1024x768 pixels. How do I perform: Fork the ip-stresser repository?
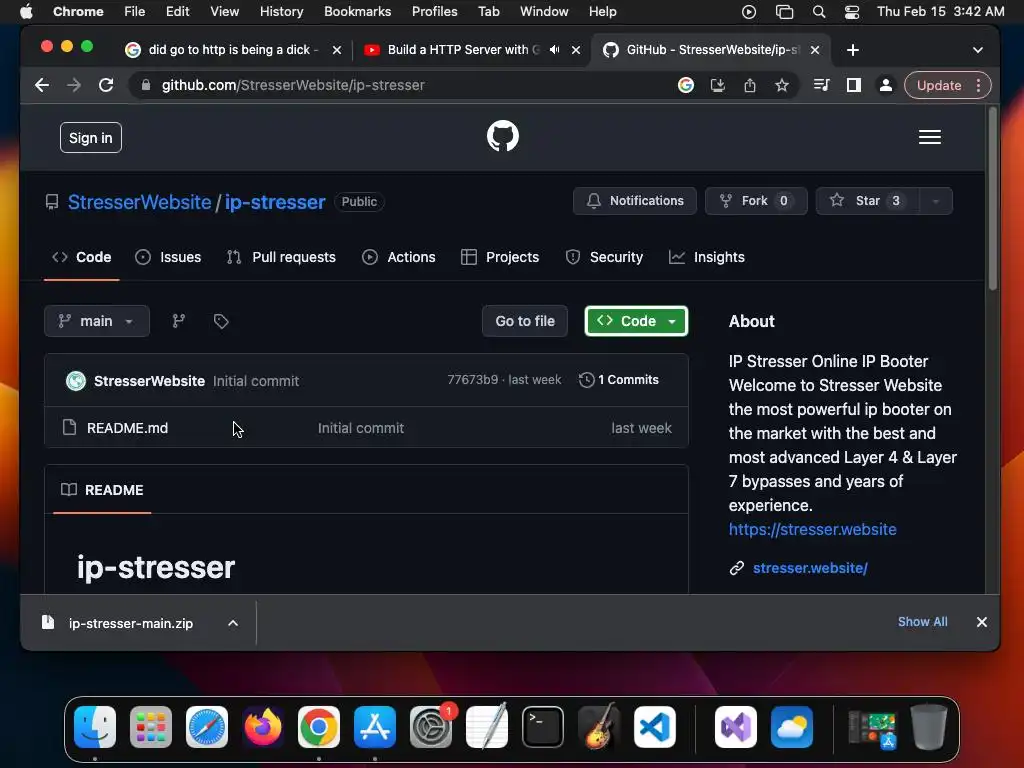756,201
